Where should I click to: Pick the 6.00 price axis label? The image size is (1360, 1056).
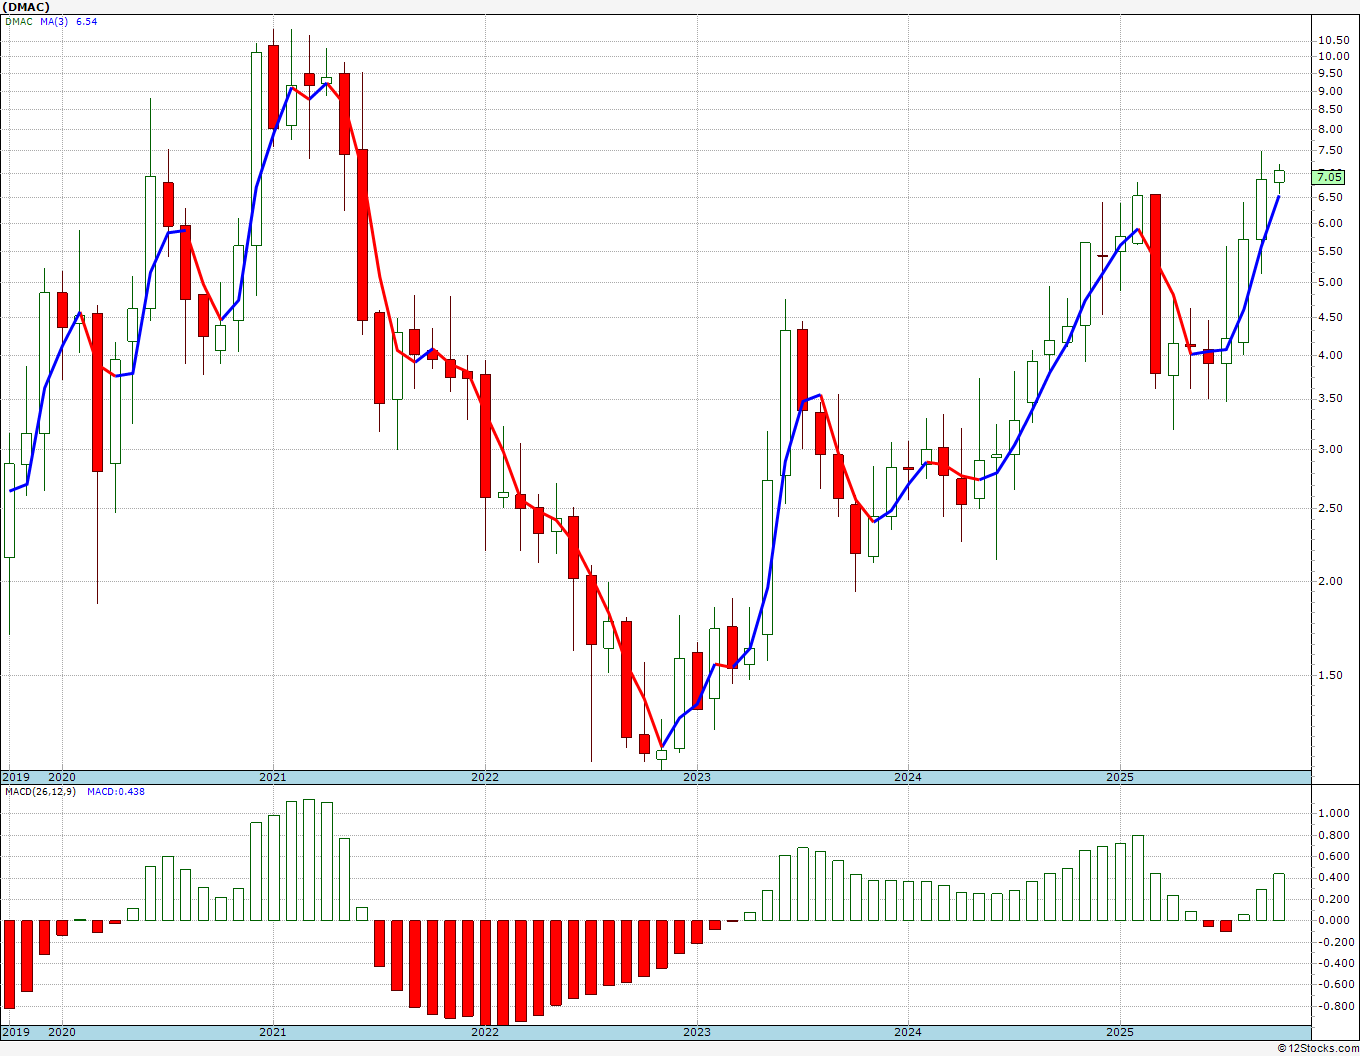pos(1330,224)
